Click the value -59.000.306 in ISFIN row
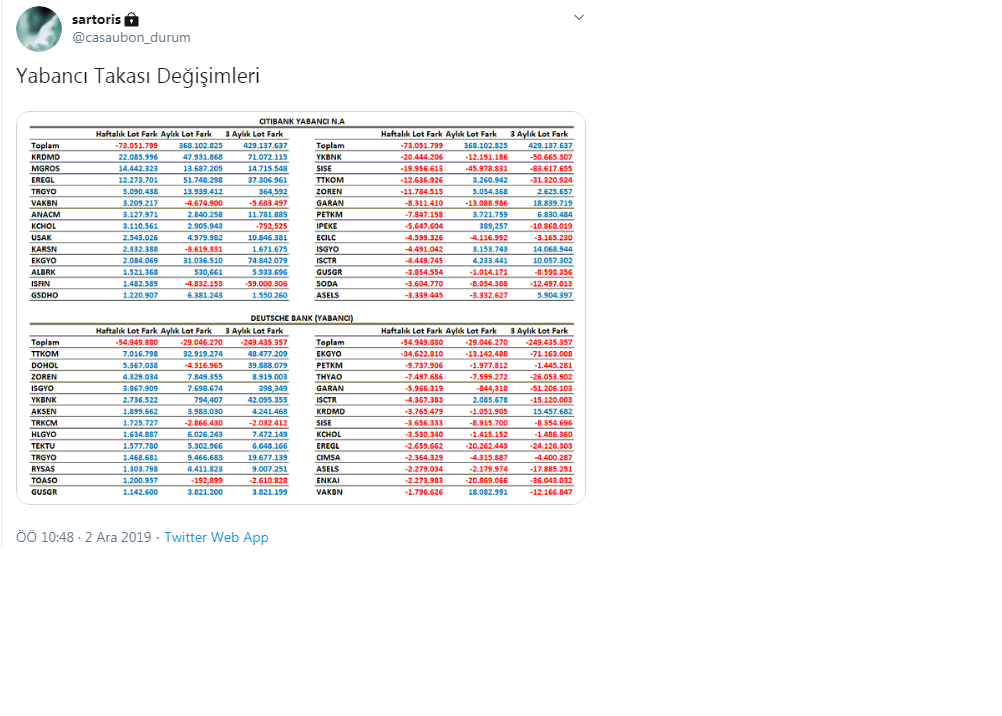 pyautogui.click(x=266, y=283)
